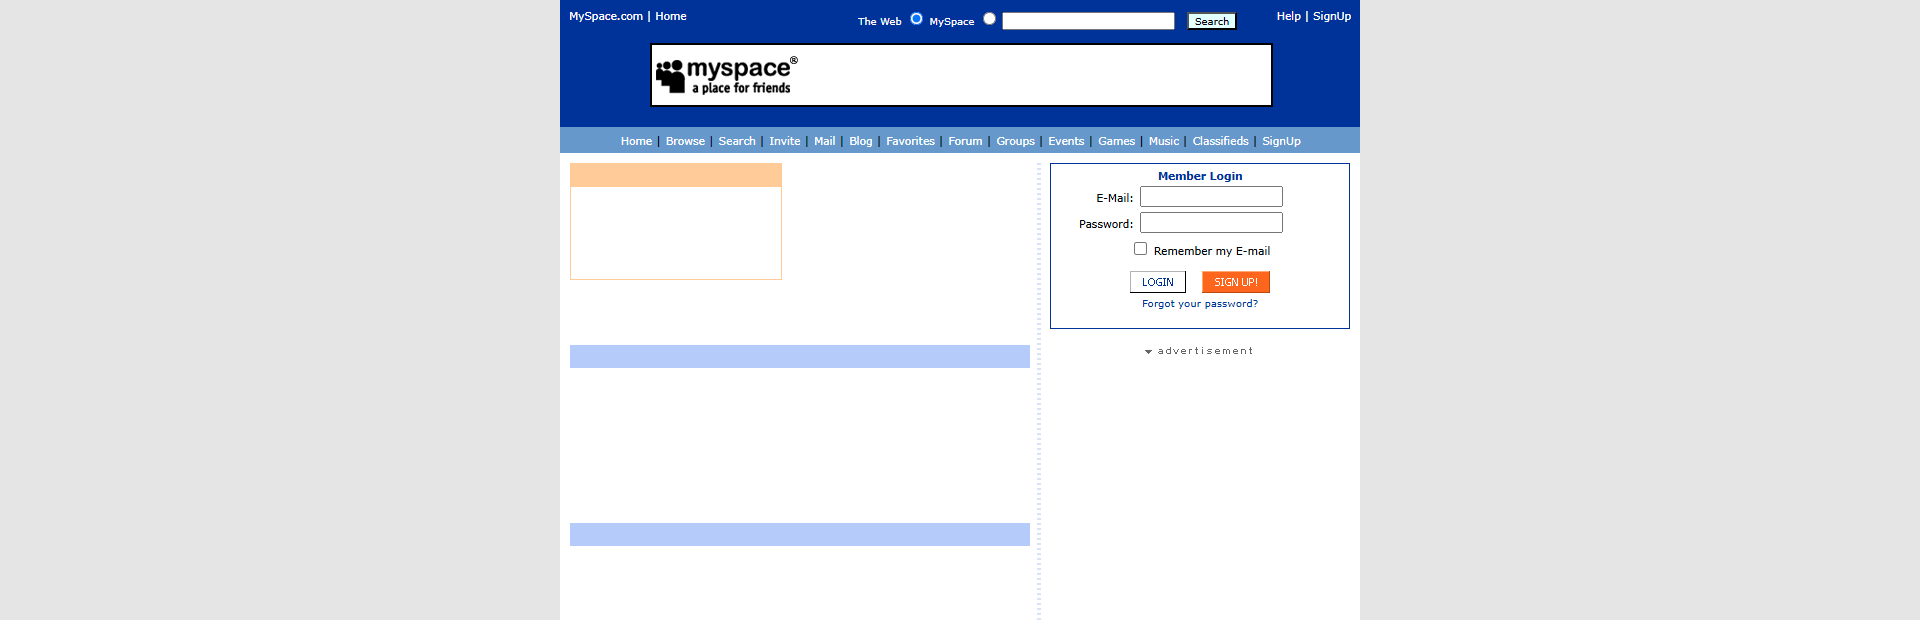
Task: Enable Remember my E-mail checkbox
Action: [x=1140, y=249]
